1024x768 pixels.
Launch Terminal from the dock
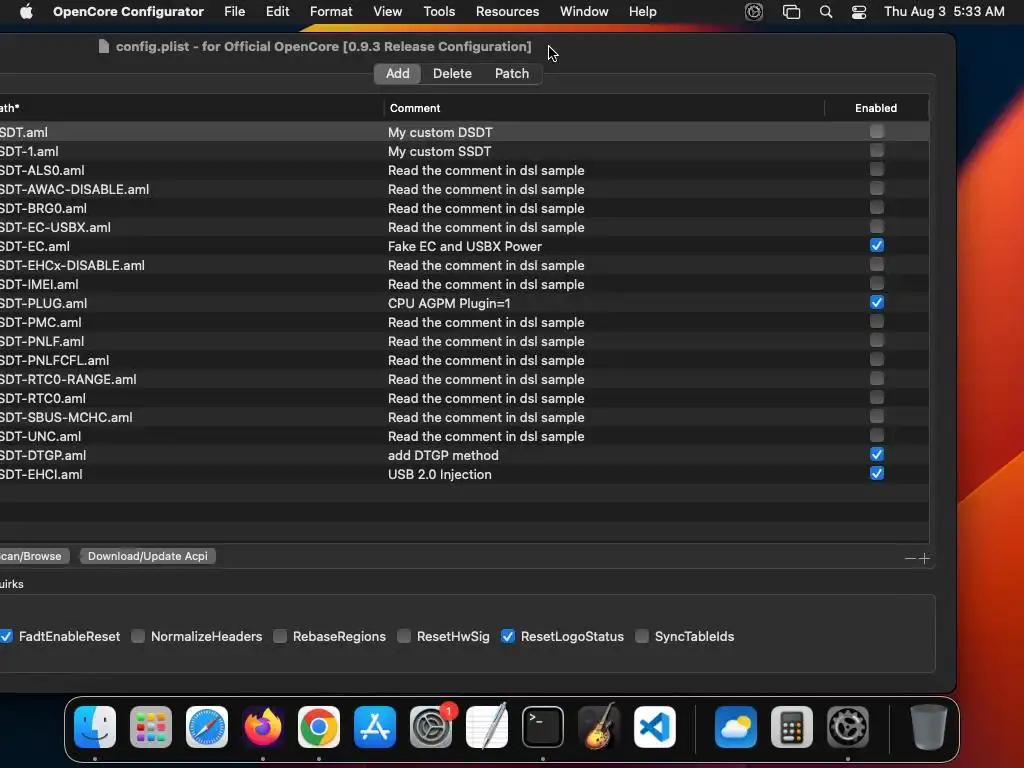tap(543, 727)
